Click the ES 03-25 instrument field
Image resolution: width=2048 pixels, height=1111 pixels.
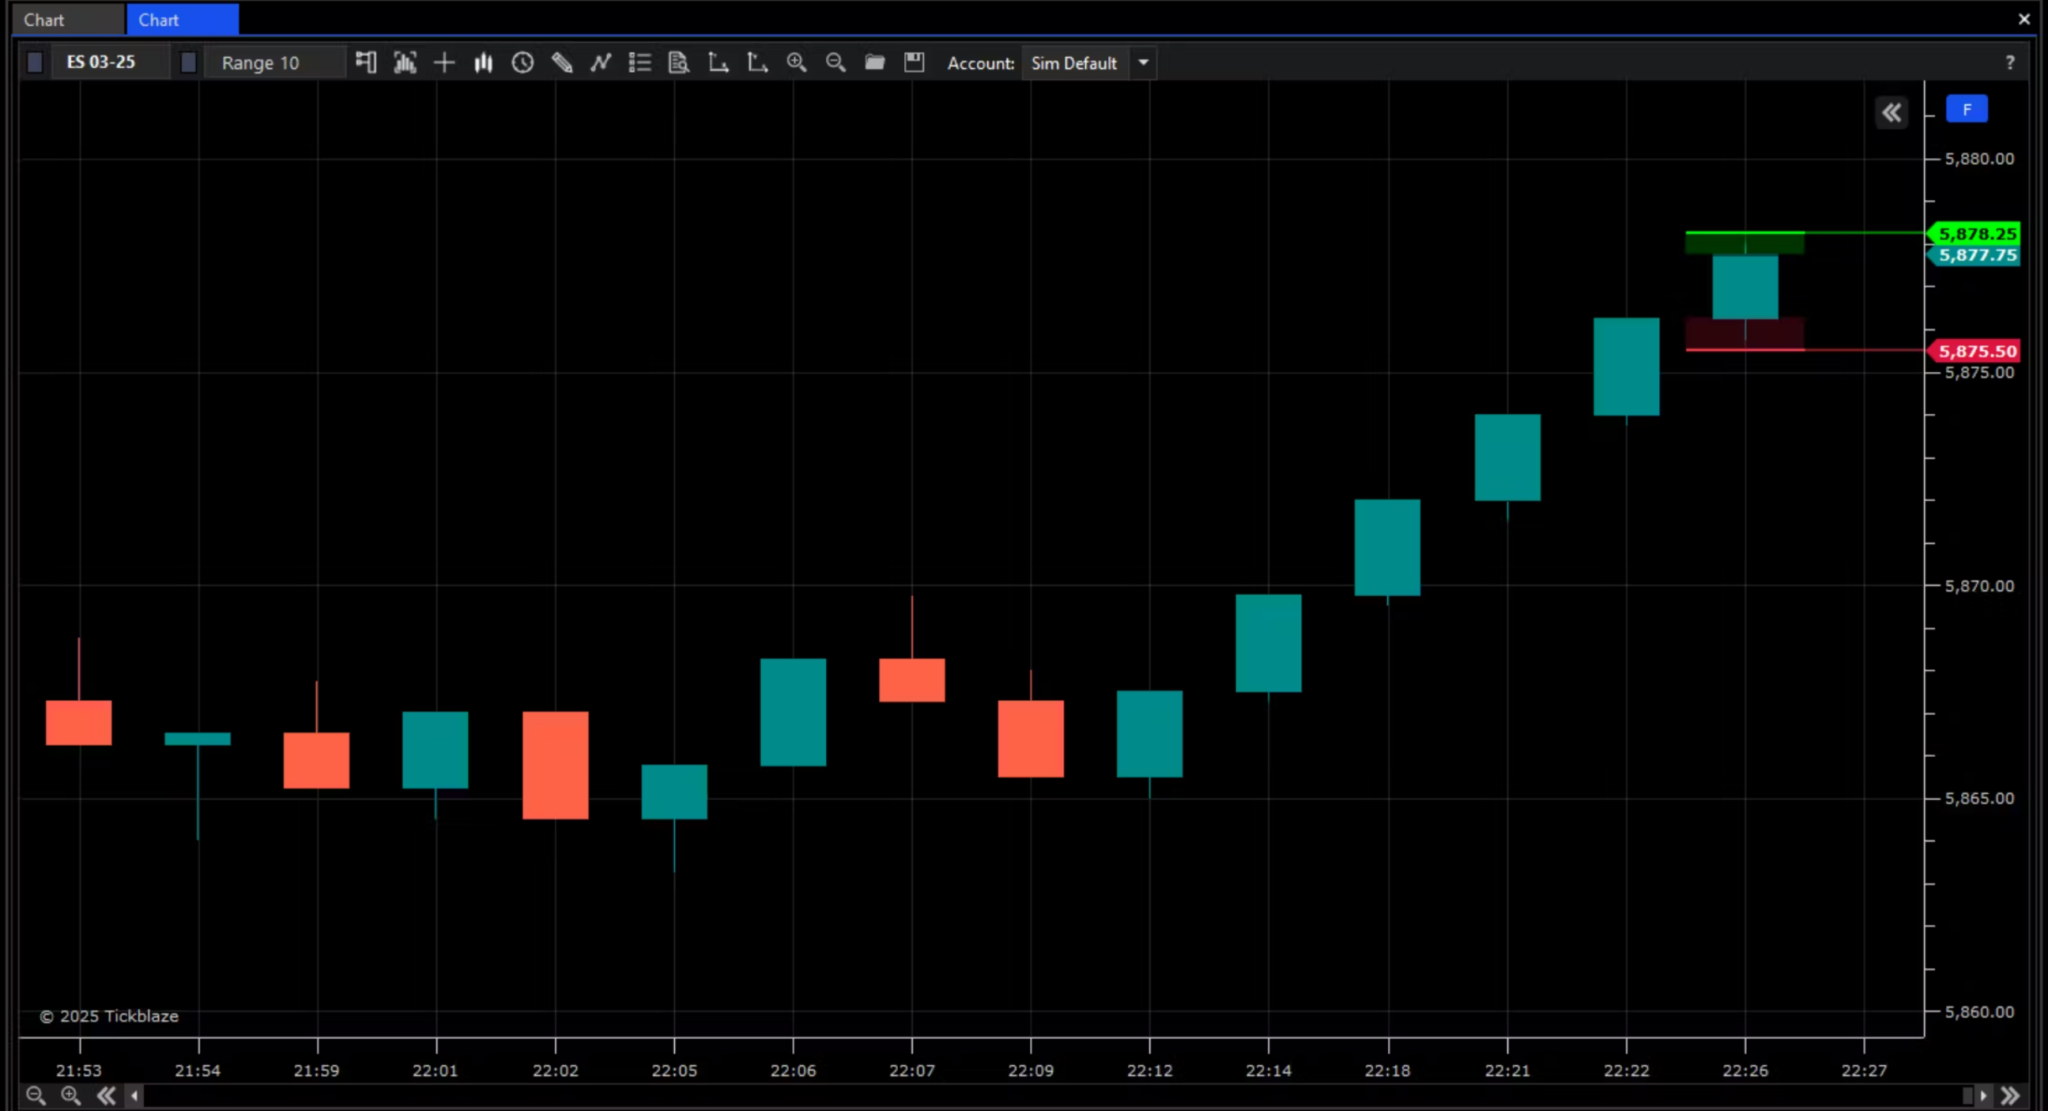click(x=101, y=62)
